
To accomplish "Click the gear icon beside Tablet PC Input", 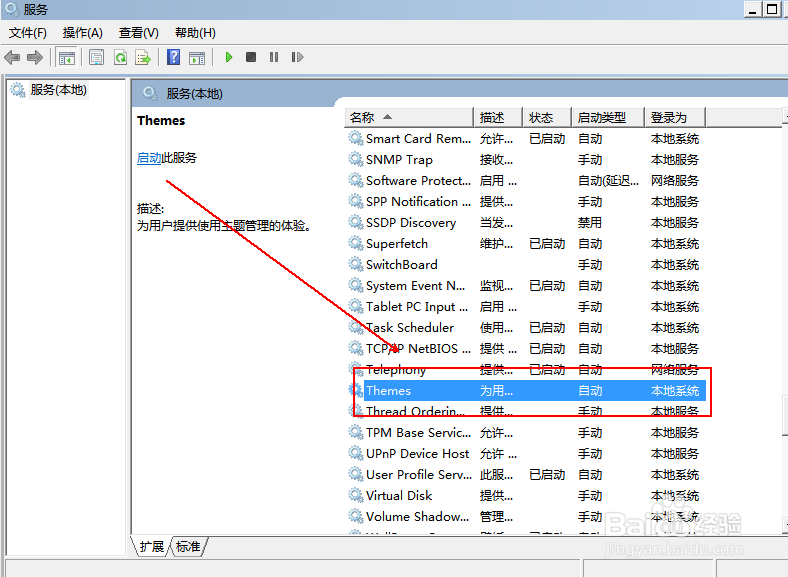I will coord(356,306).
